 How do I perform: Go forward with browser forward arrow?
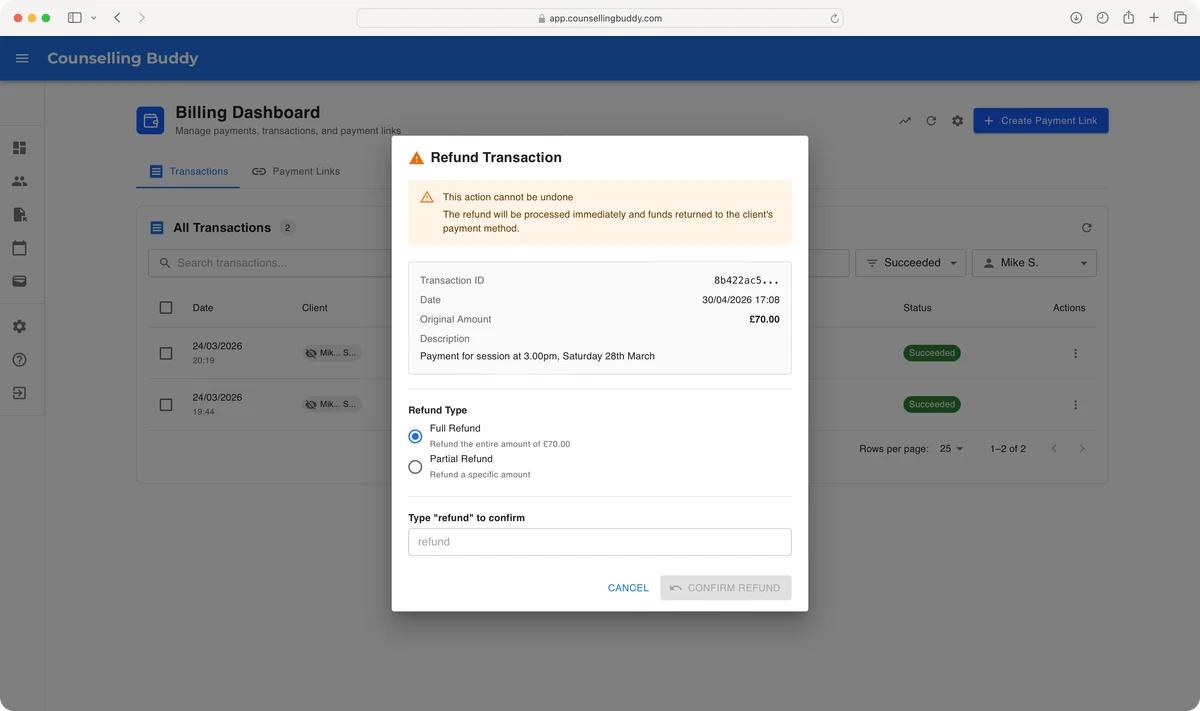(142, 18)
